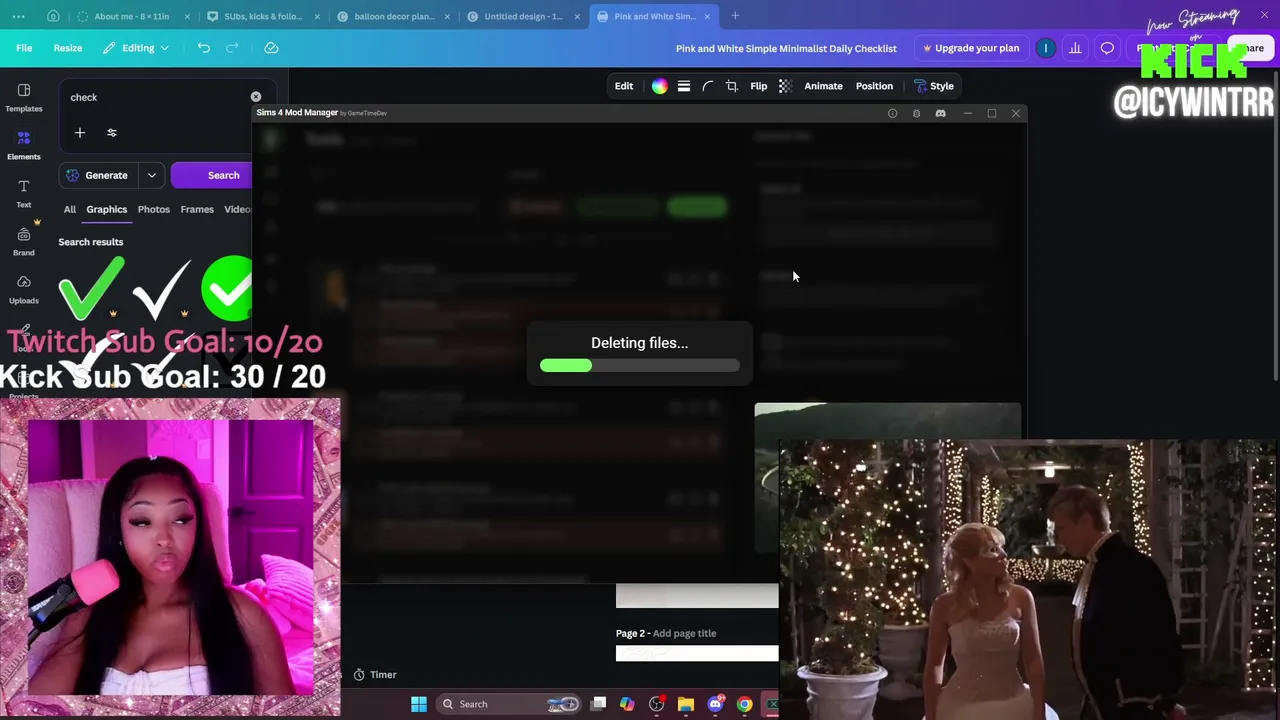Select the Frames filter tab
Screen dimensions: 1280x720
[x=197, y=209]
